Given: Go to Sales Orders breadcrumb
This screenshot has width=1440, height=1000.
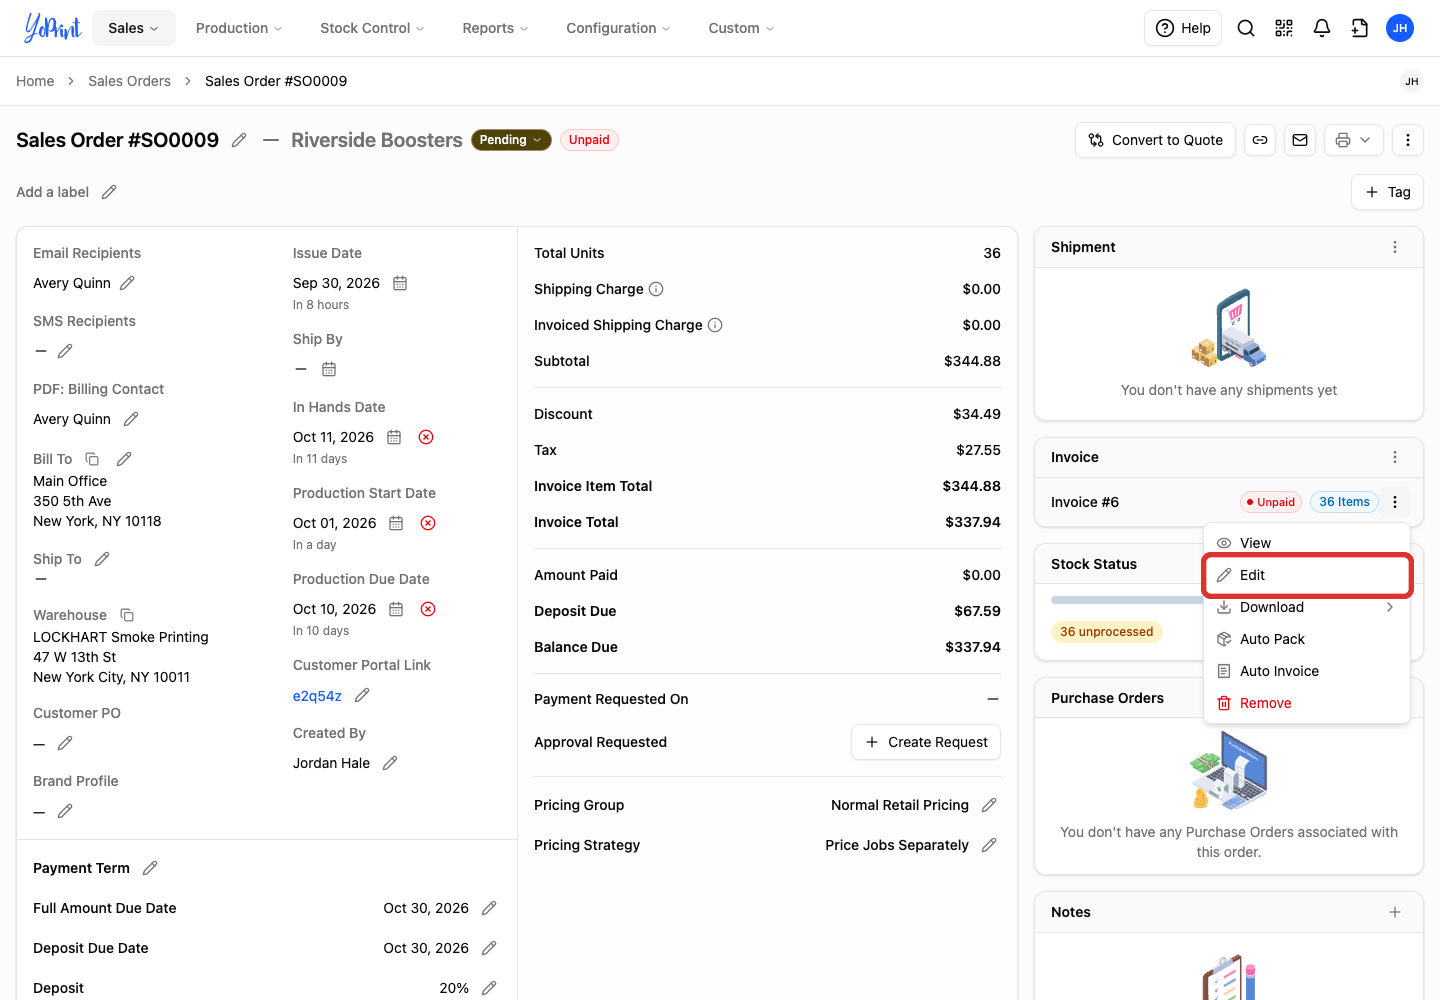Looking at the screenshot, I should [129, 81].
